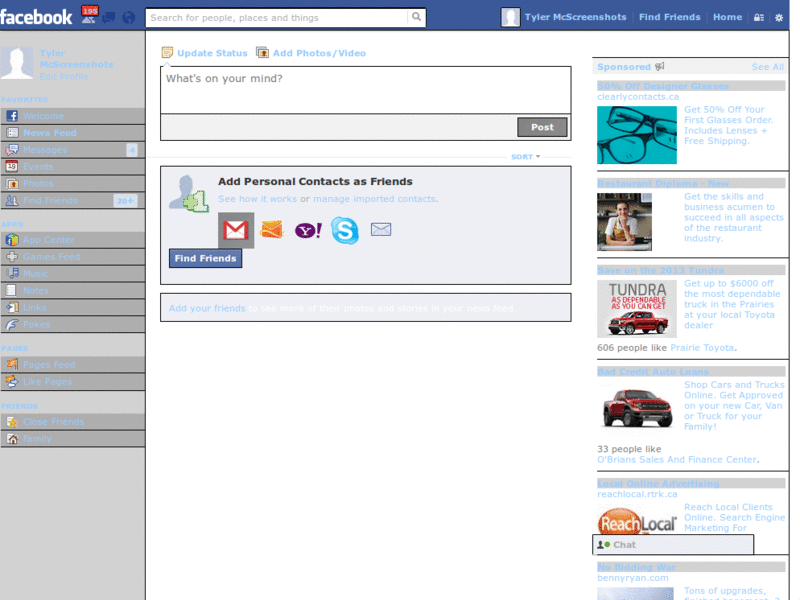
Task: Open Pokes in the sidebar
Action: tap(72, 323)
